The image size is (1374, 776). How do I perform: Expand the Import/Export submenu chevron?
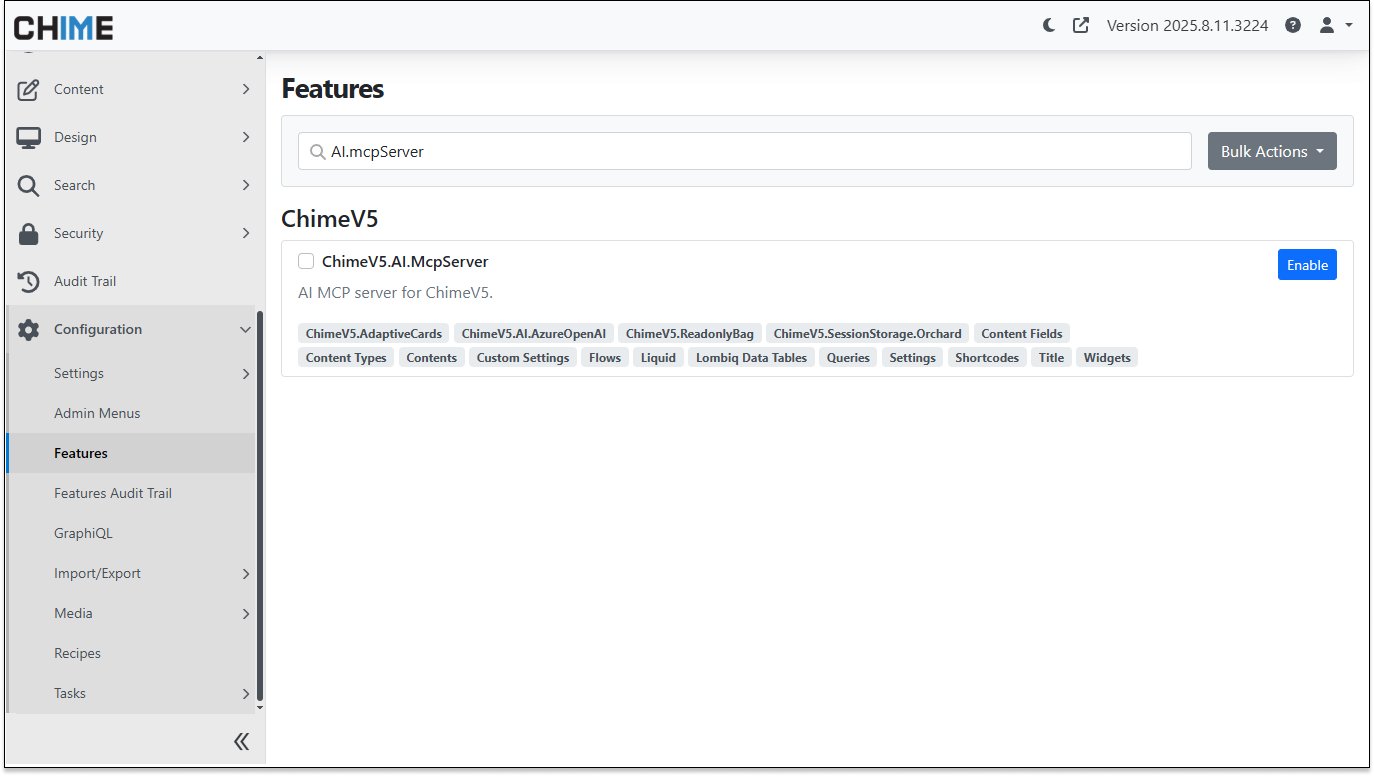[x=246, y=573]
